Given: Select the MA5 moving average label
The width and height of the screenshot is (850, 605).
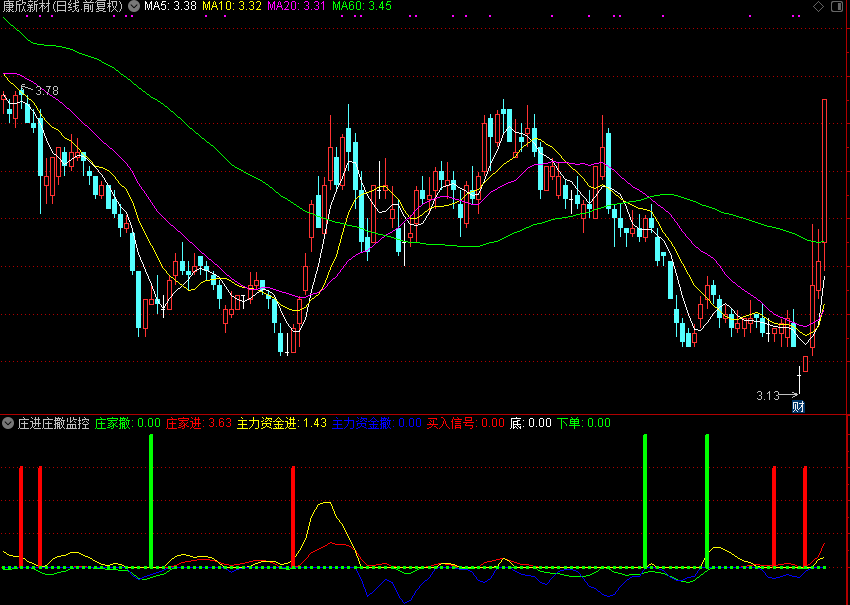Looking at the screenshot, I should pyautogui.click(x=170, y=6).
